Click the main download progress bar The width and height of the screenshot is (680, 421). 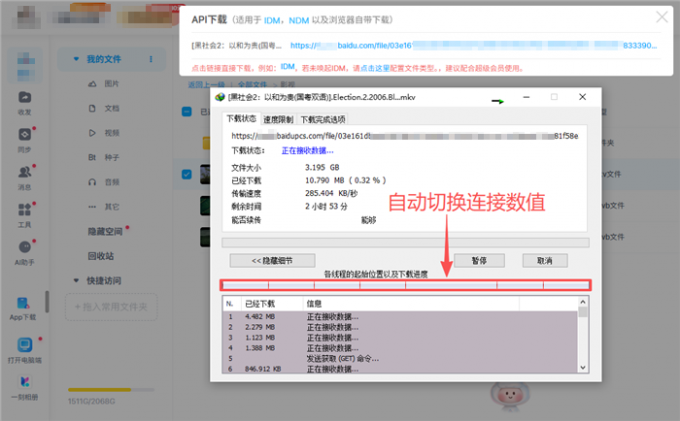point(405,242)
